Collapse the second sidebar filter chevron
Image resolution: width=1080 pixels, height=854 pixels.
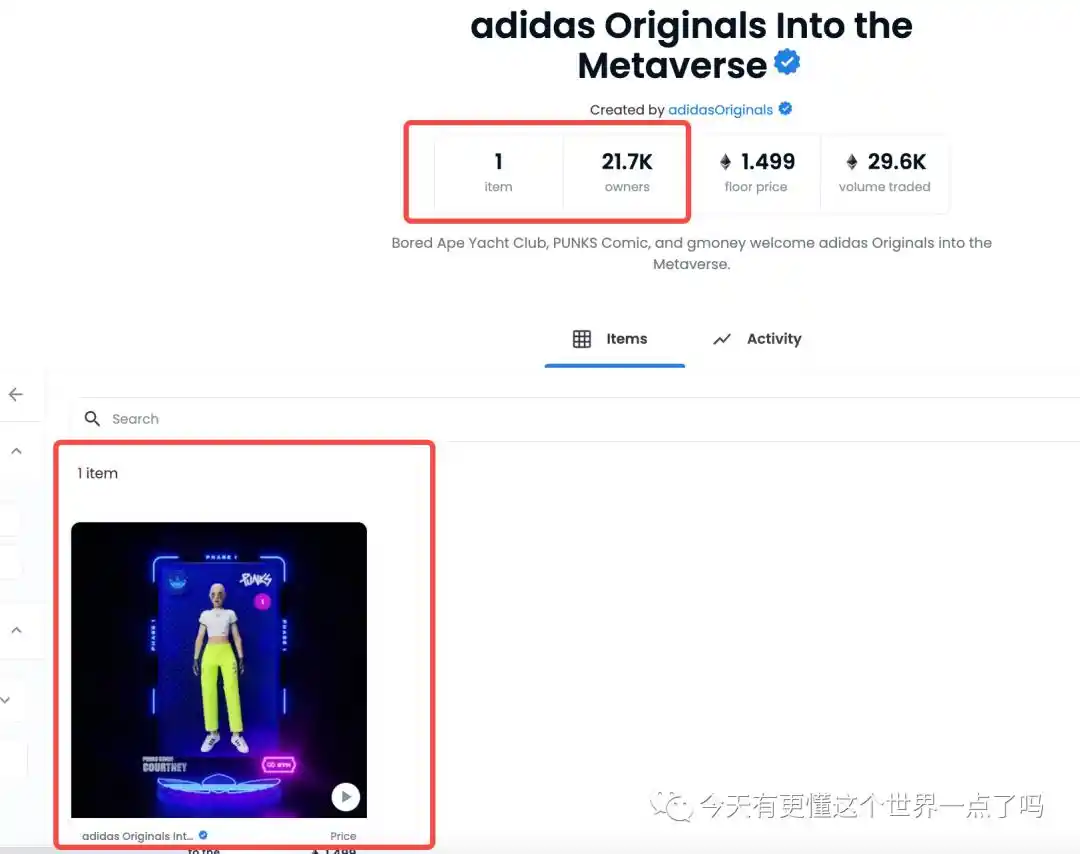(17, 630)
